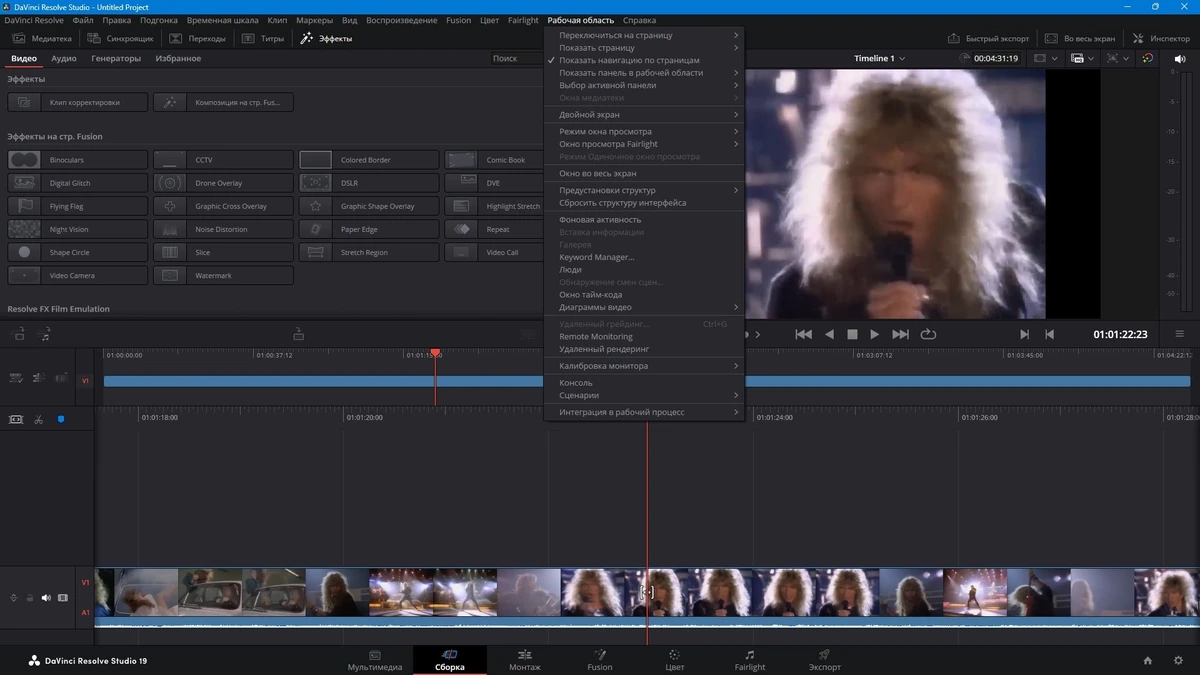Open Keyword Manager... from the menu
This screenshot has height=675, width=1200.
pos(643,257)
